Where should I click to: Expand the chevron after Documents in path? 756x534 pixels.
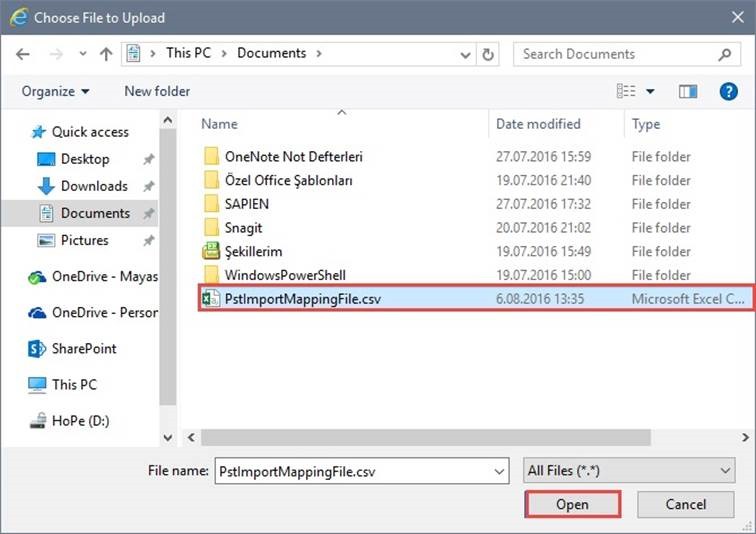point(319,53)
